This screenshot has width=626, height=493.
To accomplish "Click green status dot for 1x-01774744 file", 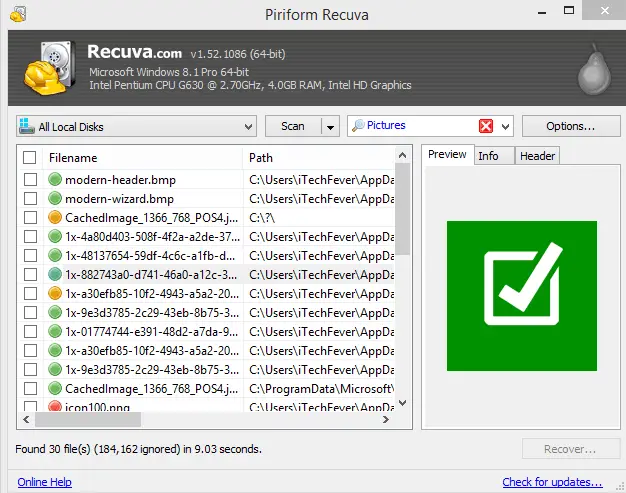I will [55, 331].
